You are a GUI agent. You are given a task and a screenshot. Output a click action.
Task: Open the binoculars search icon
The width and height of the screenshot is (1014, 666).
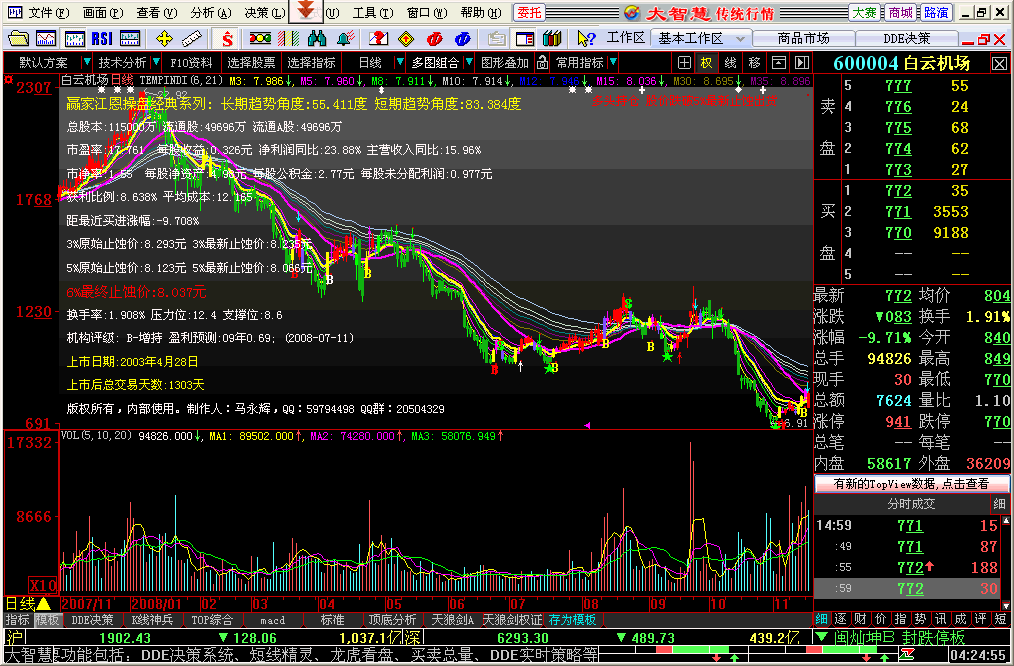[317, 38]
